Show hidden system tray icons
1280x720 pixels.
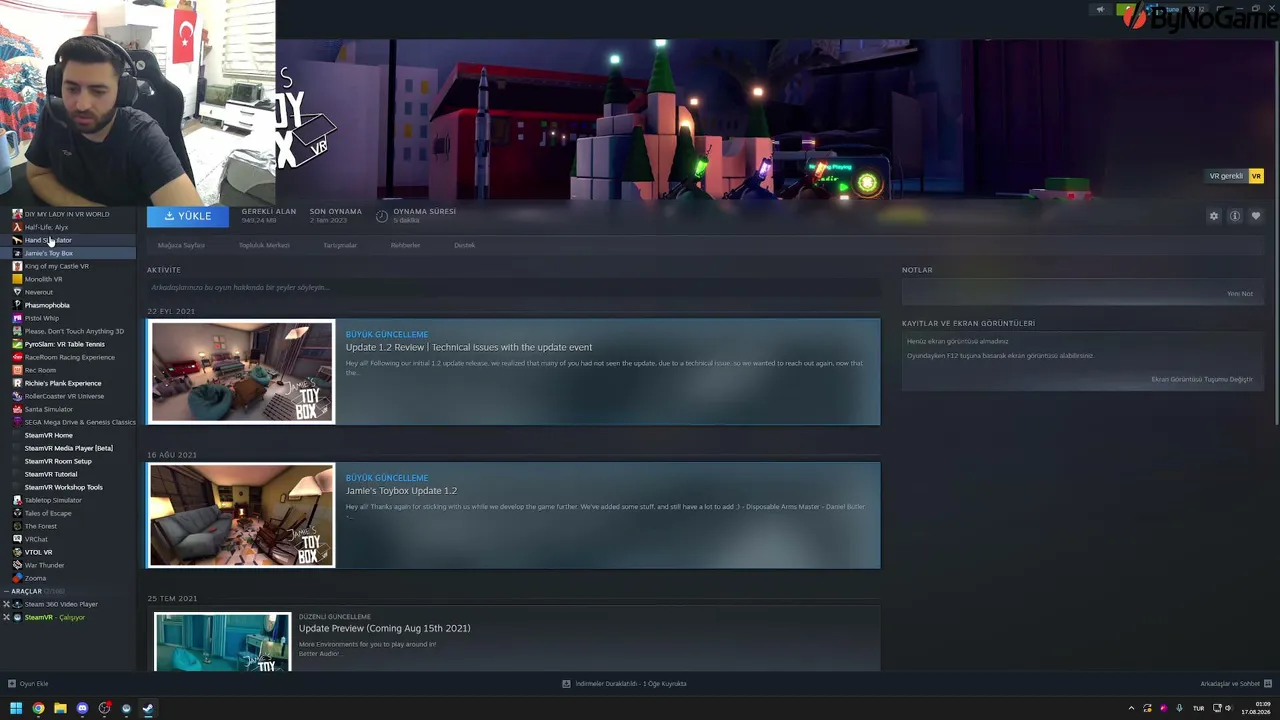1131,709
